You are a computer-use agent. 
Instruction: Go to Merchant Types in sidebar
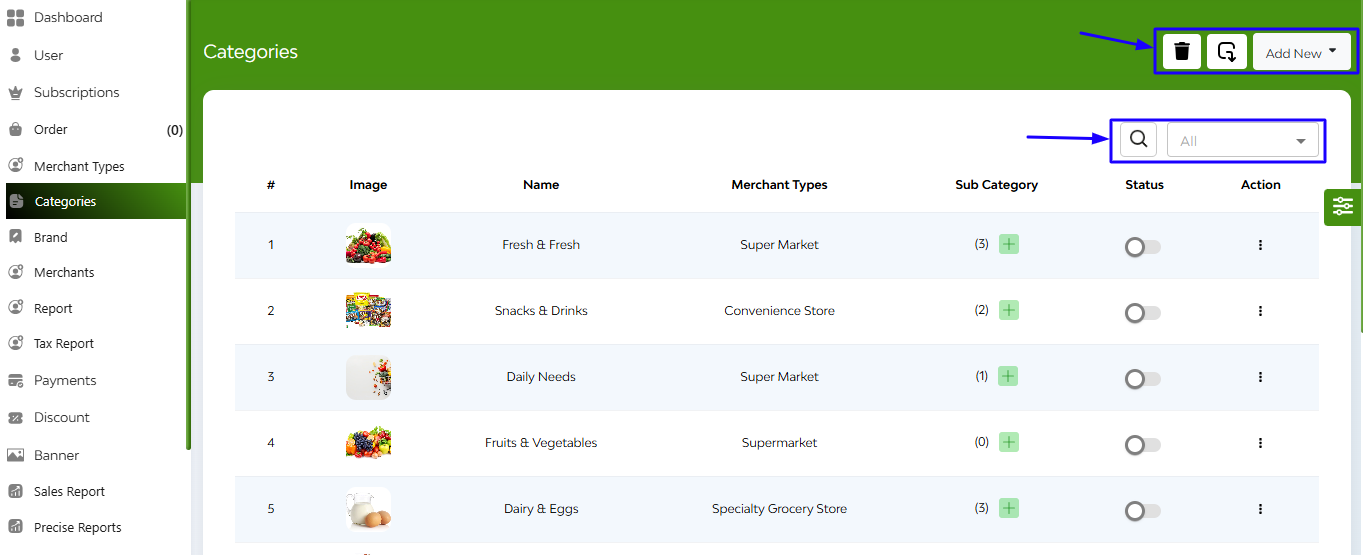(x=79, y=166)
